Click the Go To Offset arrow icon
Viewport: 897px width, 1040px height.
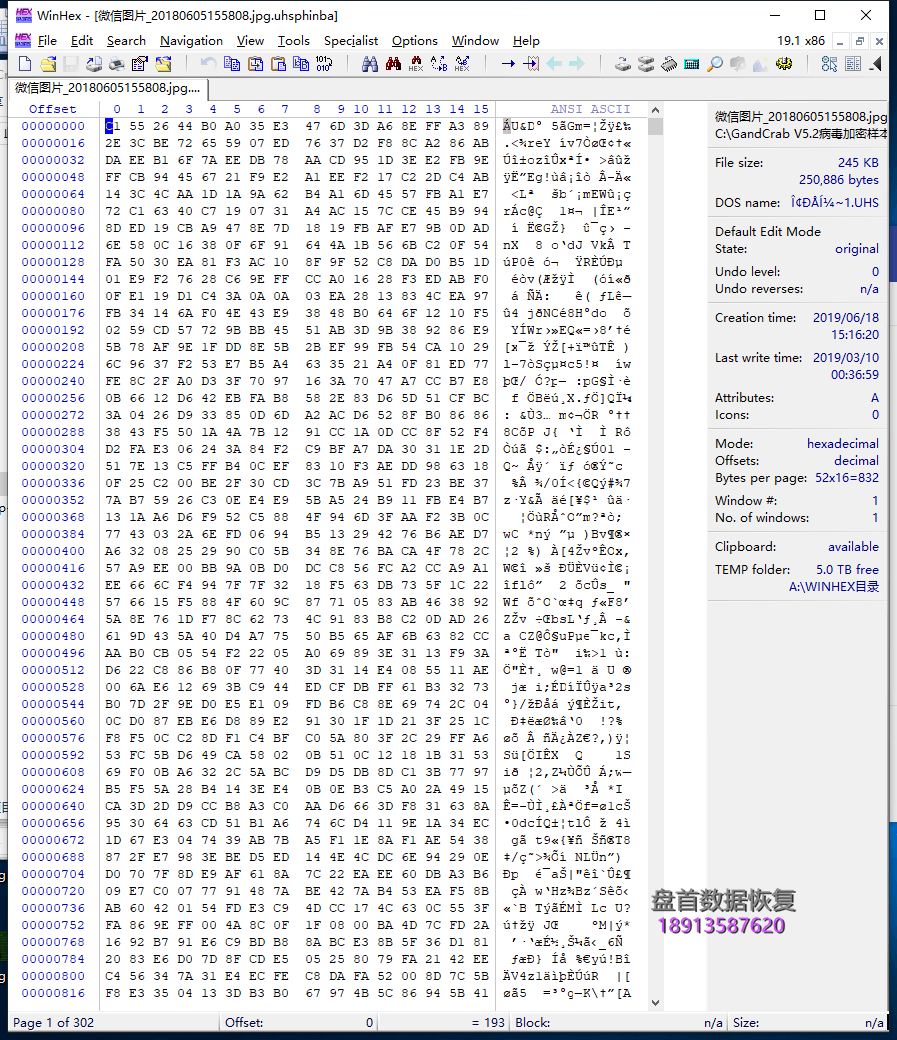(508, 64)
